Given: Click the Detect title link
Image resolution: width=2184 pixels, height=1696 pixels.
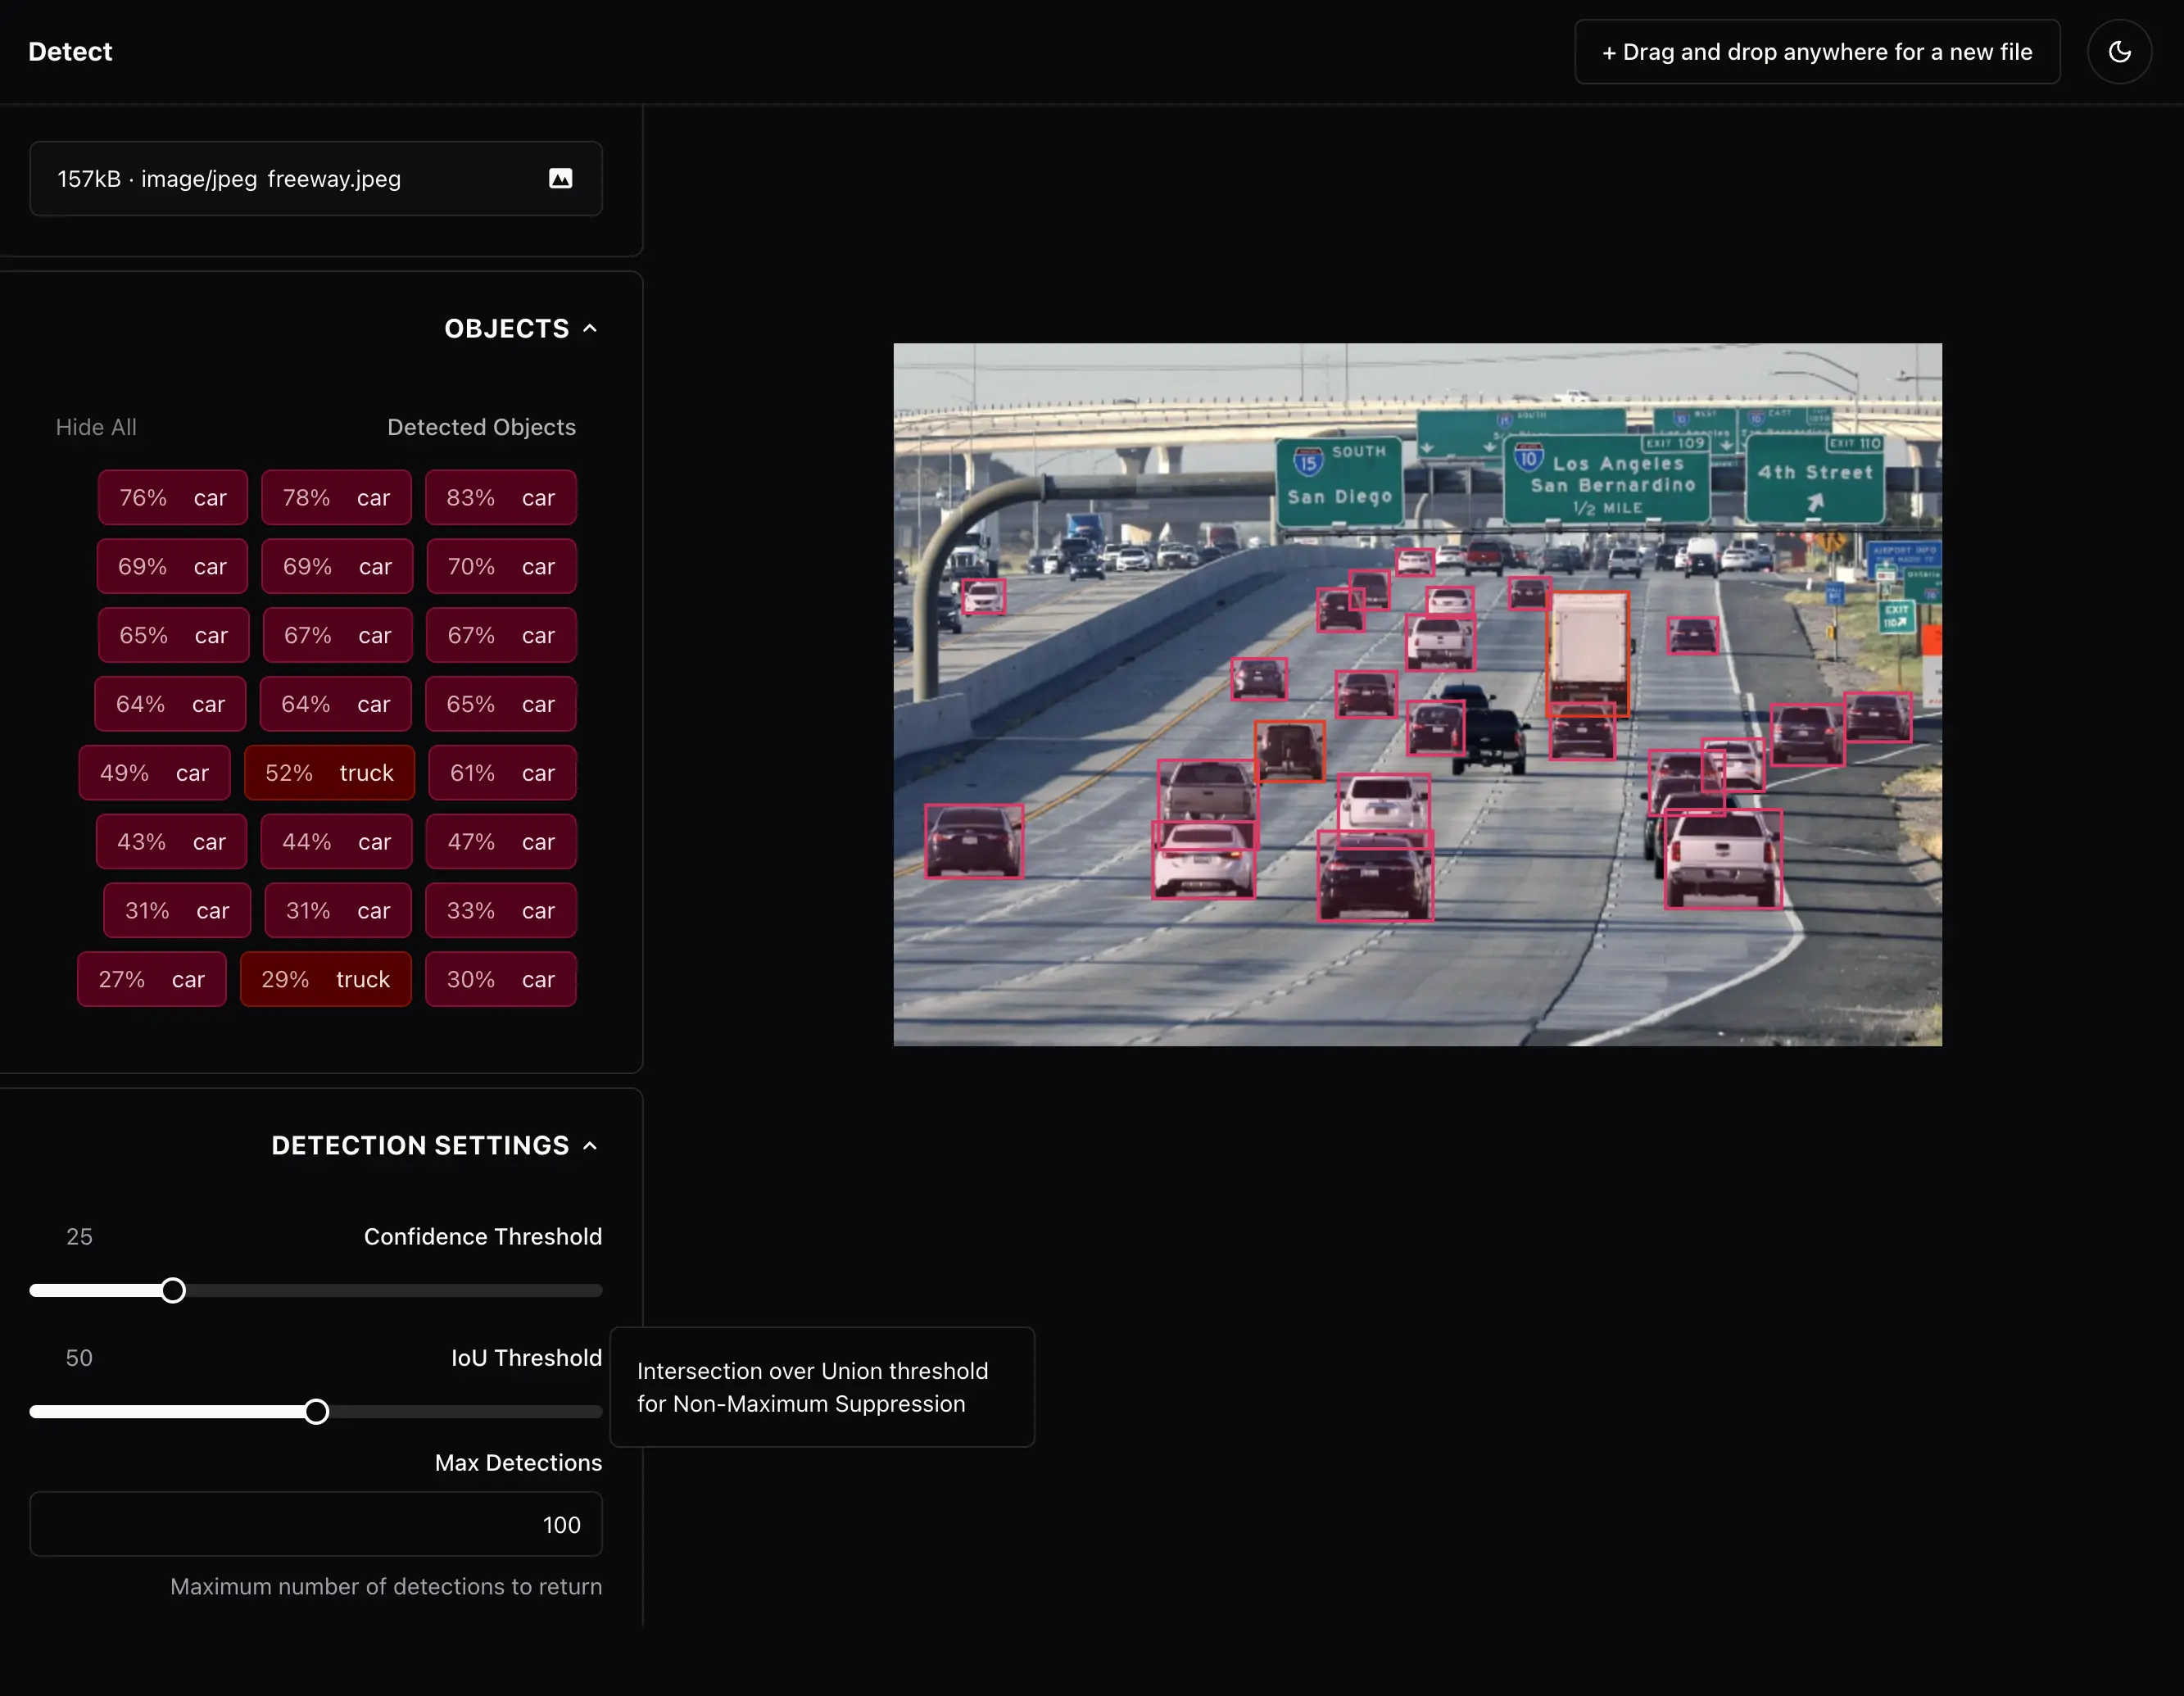Looking at the screenshot, I should coord(70,52).
